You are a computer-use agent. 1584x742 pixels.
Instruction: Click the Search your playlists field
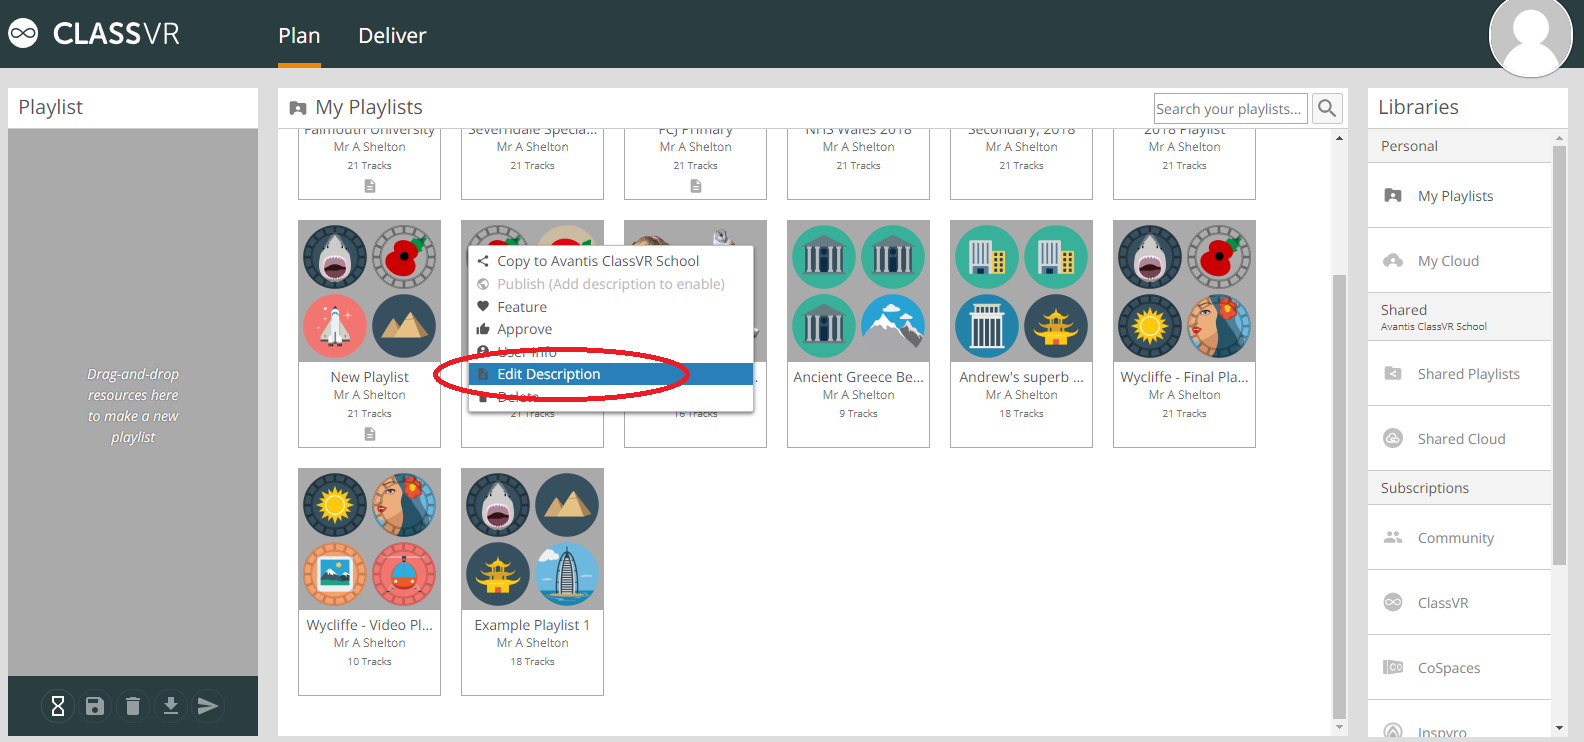tap(1230, 108)
